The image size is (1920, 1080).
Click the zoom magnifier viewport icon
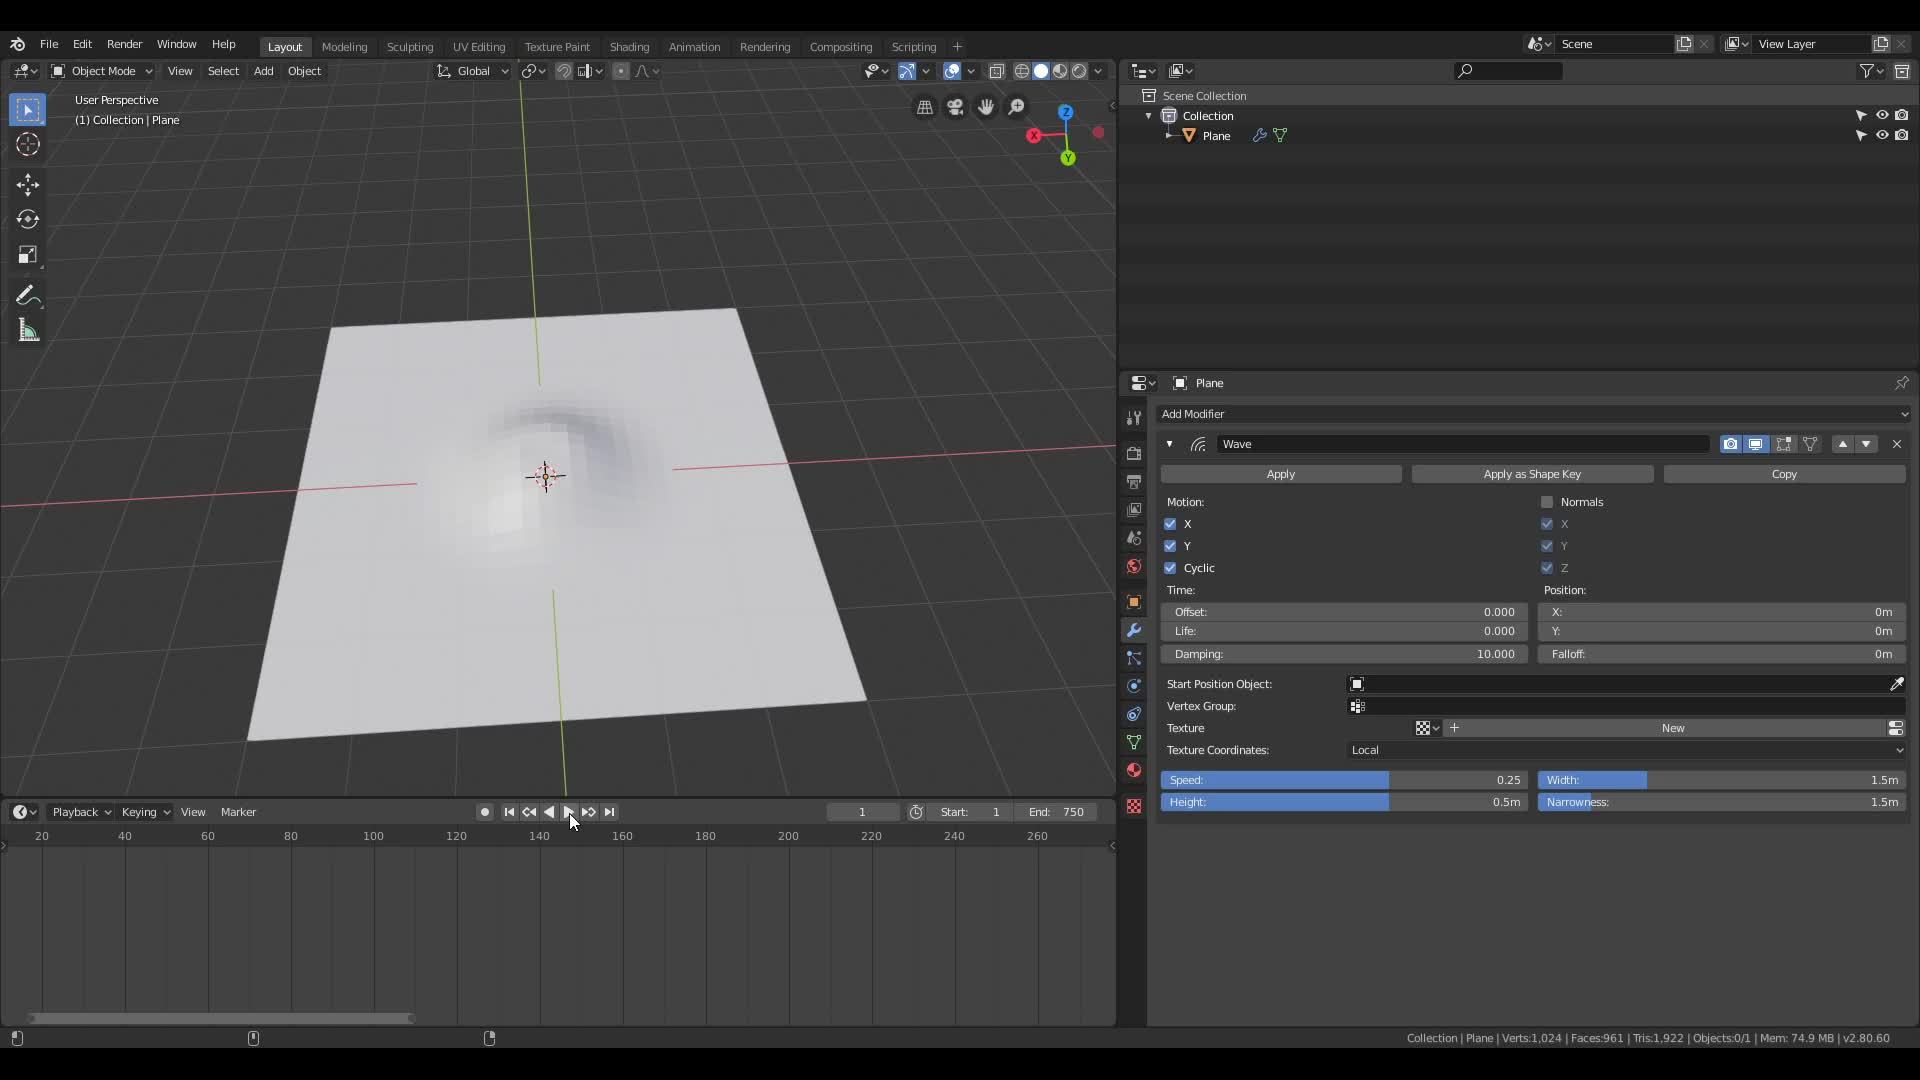pos(1016,107)
